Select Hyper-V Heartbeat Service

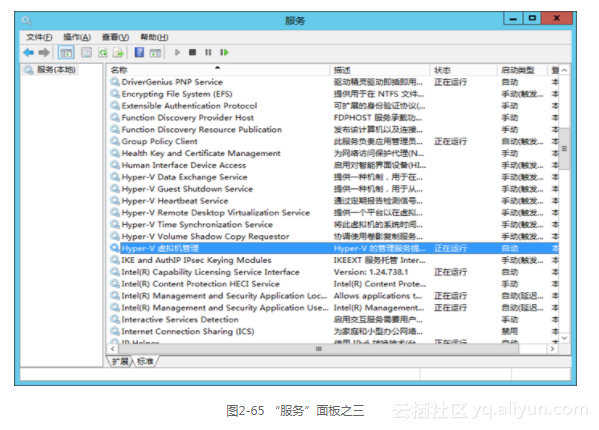334,200
